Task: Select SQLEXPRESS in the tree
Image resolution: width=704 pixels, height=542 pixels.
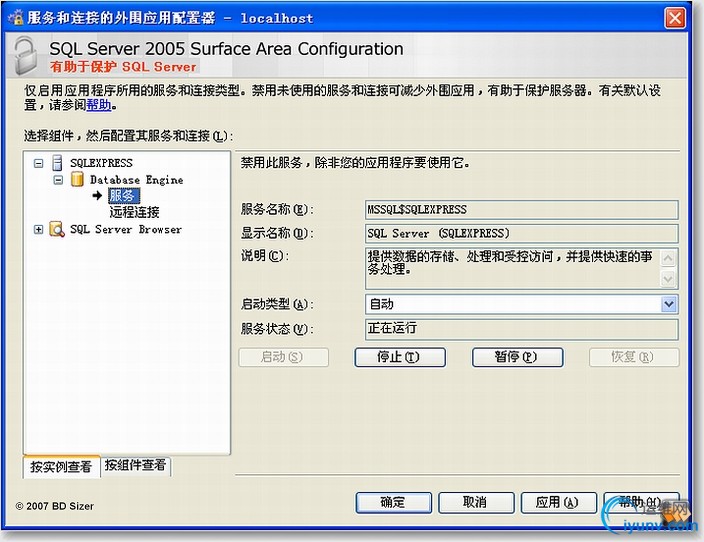Action: point(101,163)
